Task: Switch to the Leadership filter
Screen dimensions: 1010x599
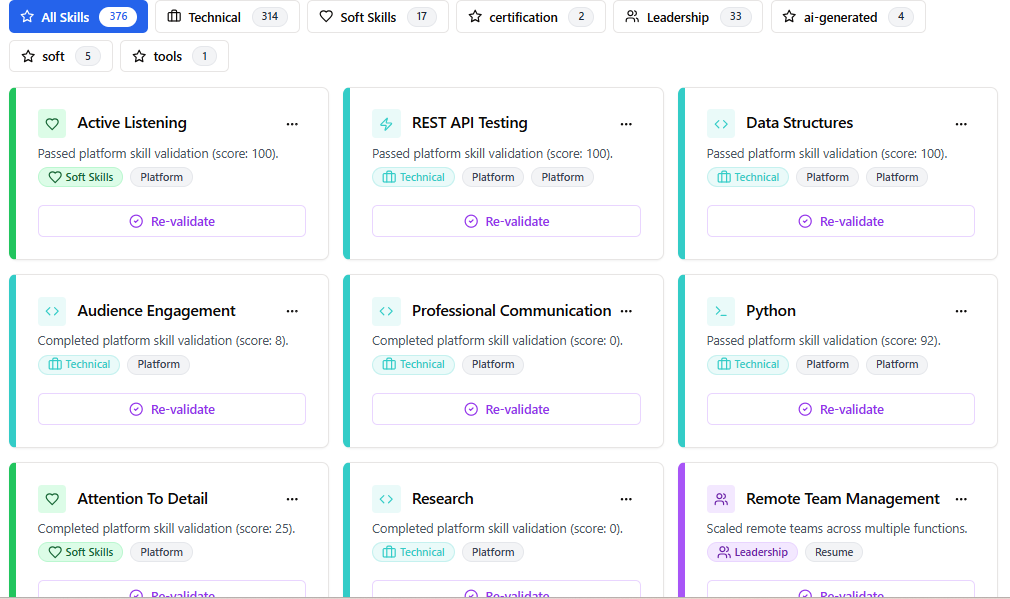Action: [687, 17]
